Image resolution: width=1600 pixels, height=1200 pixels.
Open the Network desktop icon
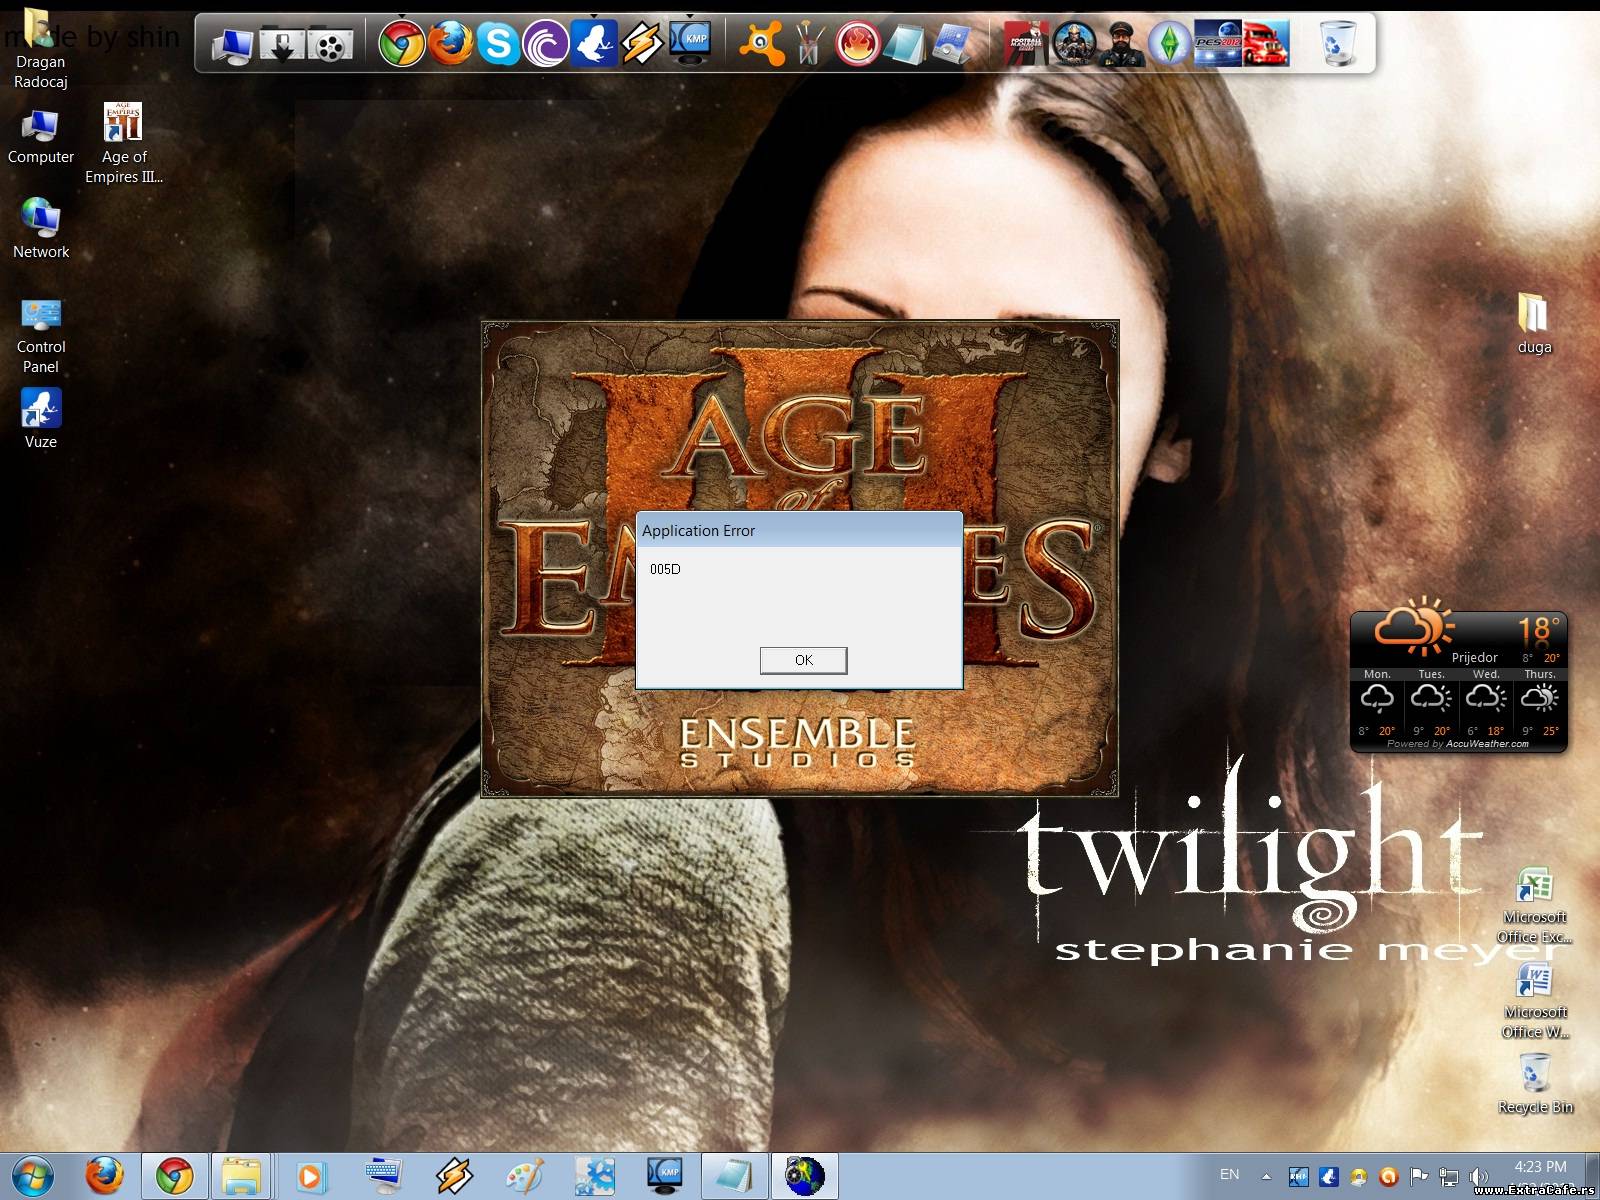40,228
